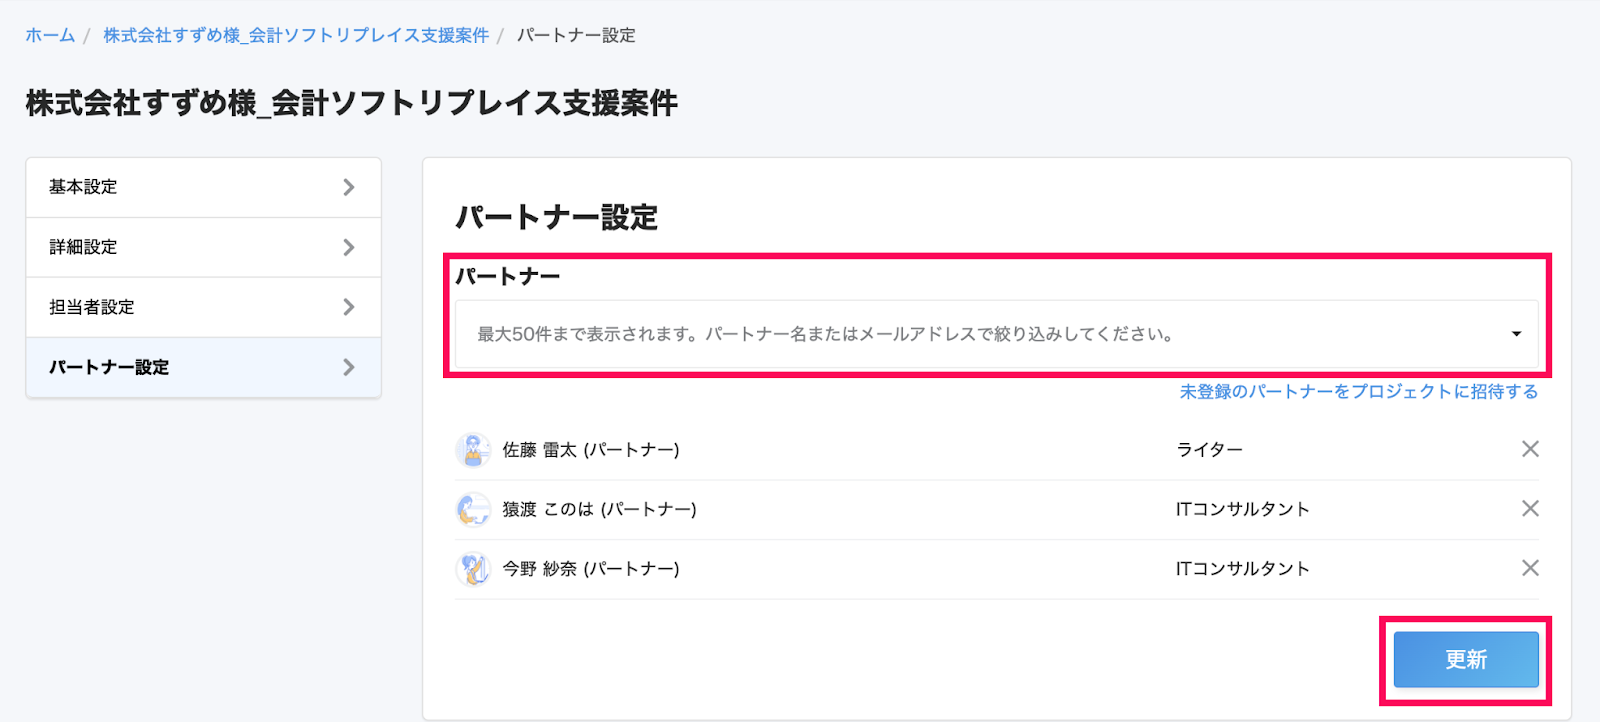Select パートナー設定 in side menu
This screenshot has height=722, width=1600.
coord(203,367)
